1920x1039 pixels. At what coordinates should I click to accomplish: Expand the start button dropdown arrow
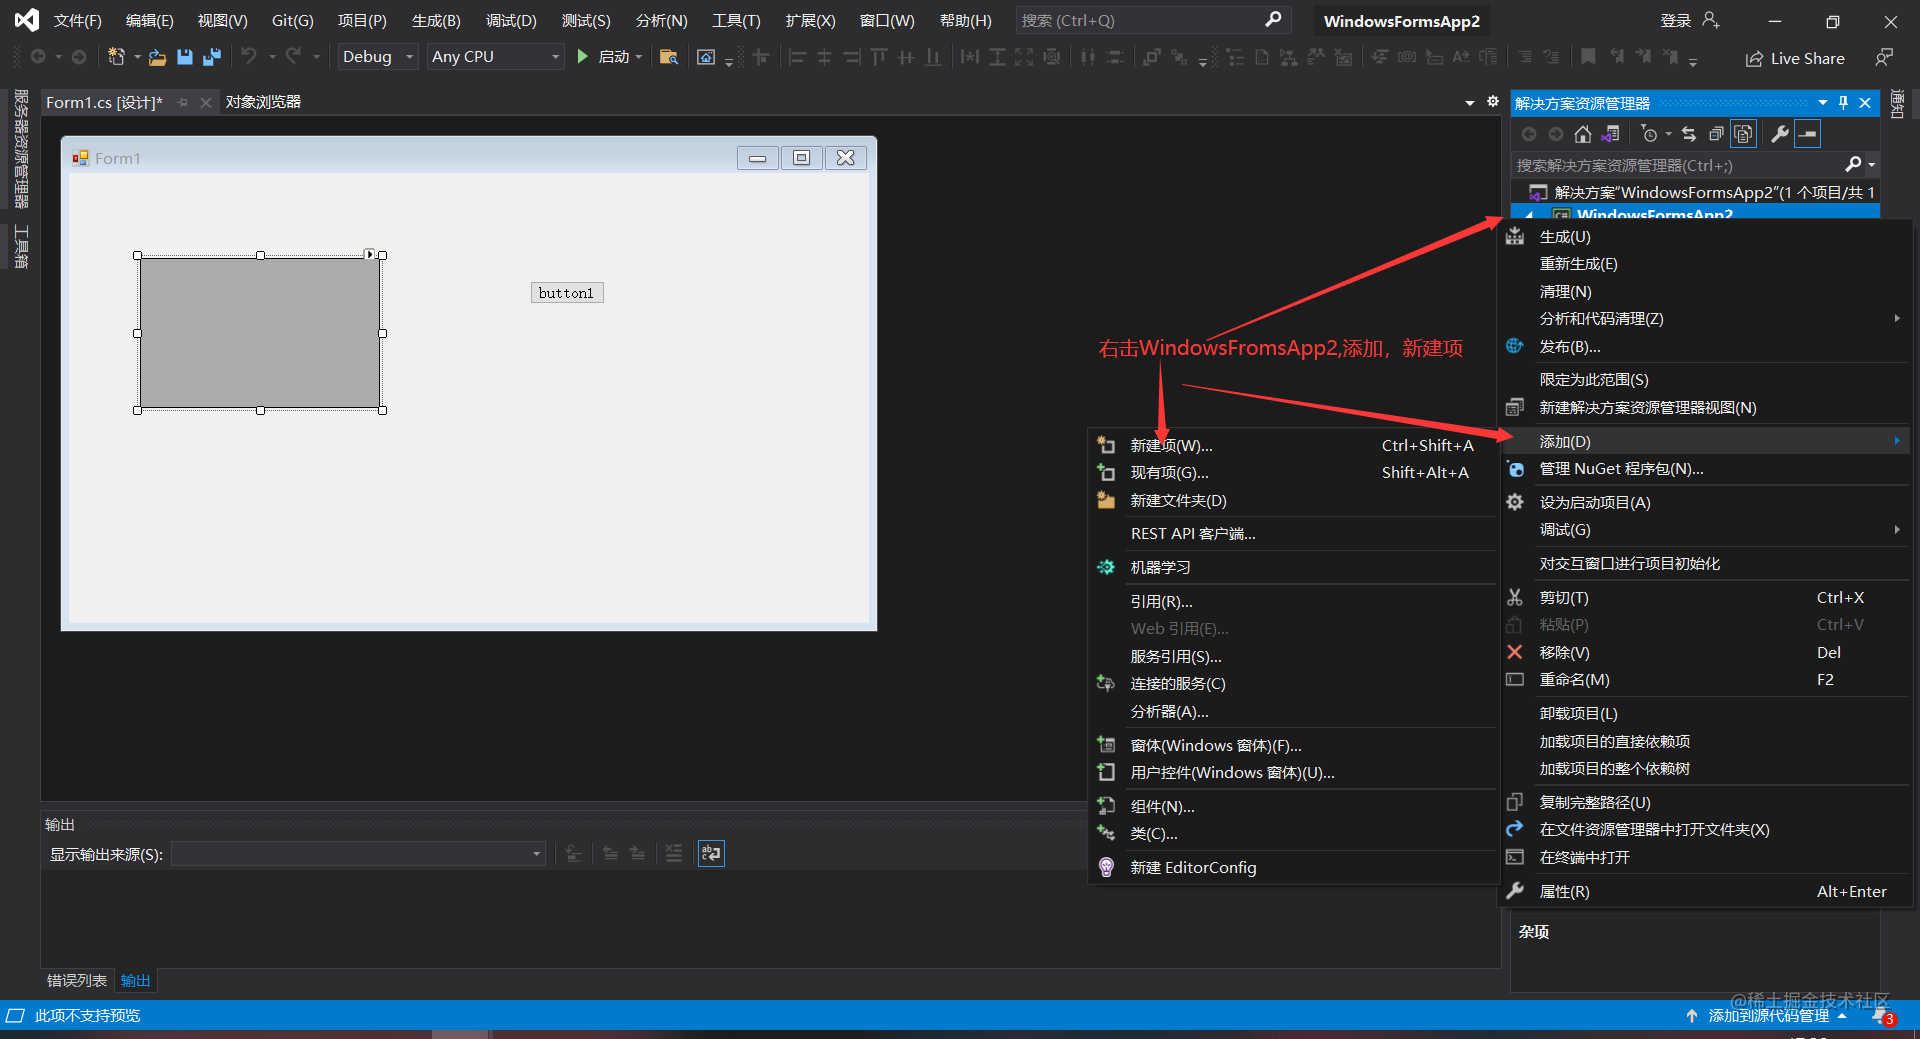639,57
